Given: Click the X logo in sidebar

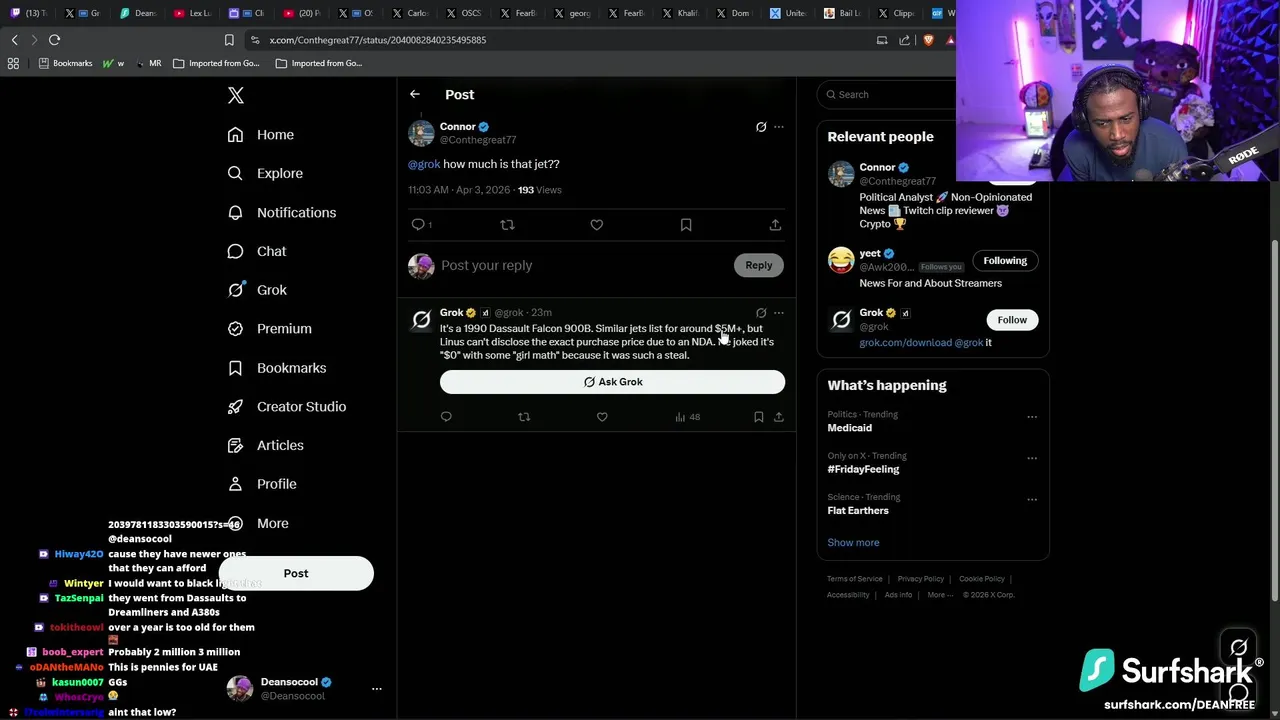Looking at the screenshot, I should click(236, 95).
